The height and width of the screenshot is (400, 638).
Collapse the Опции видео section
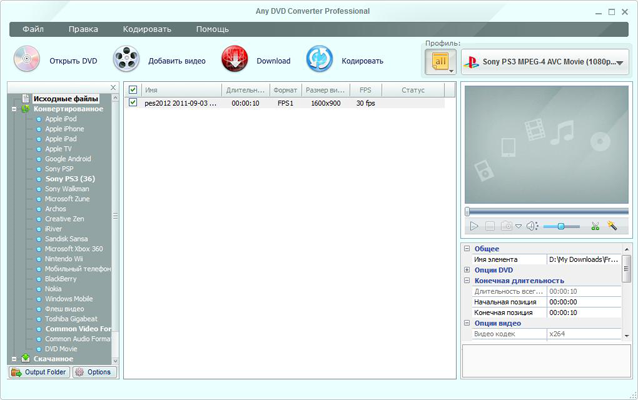pos(467,323)
